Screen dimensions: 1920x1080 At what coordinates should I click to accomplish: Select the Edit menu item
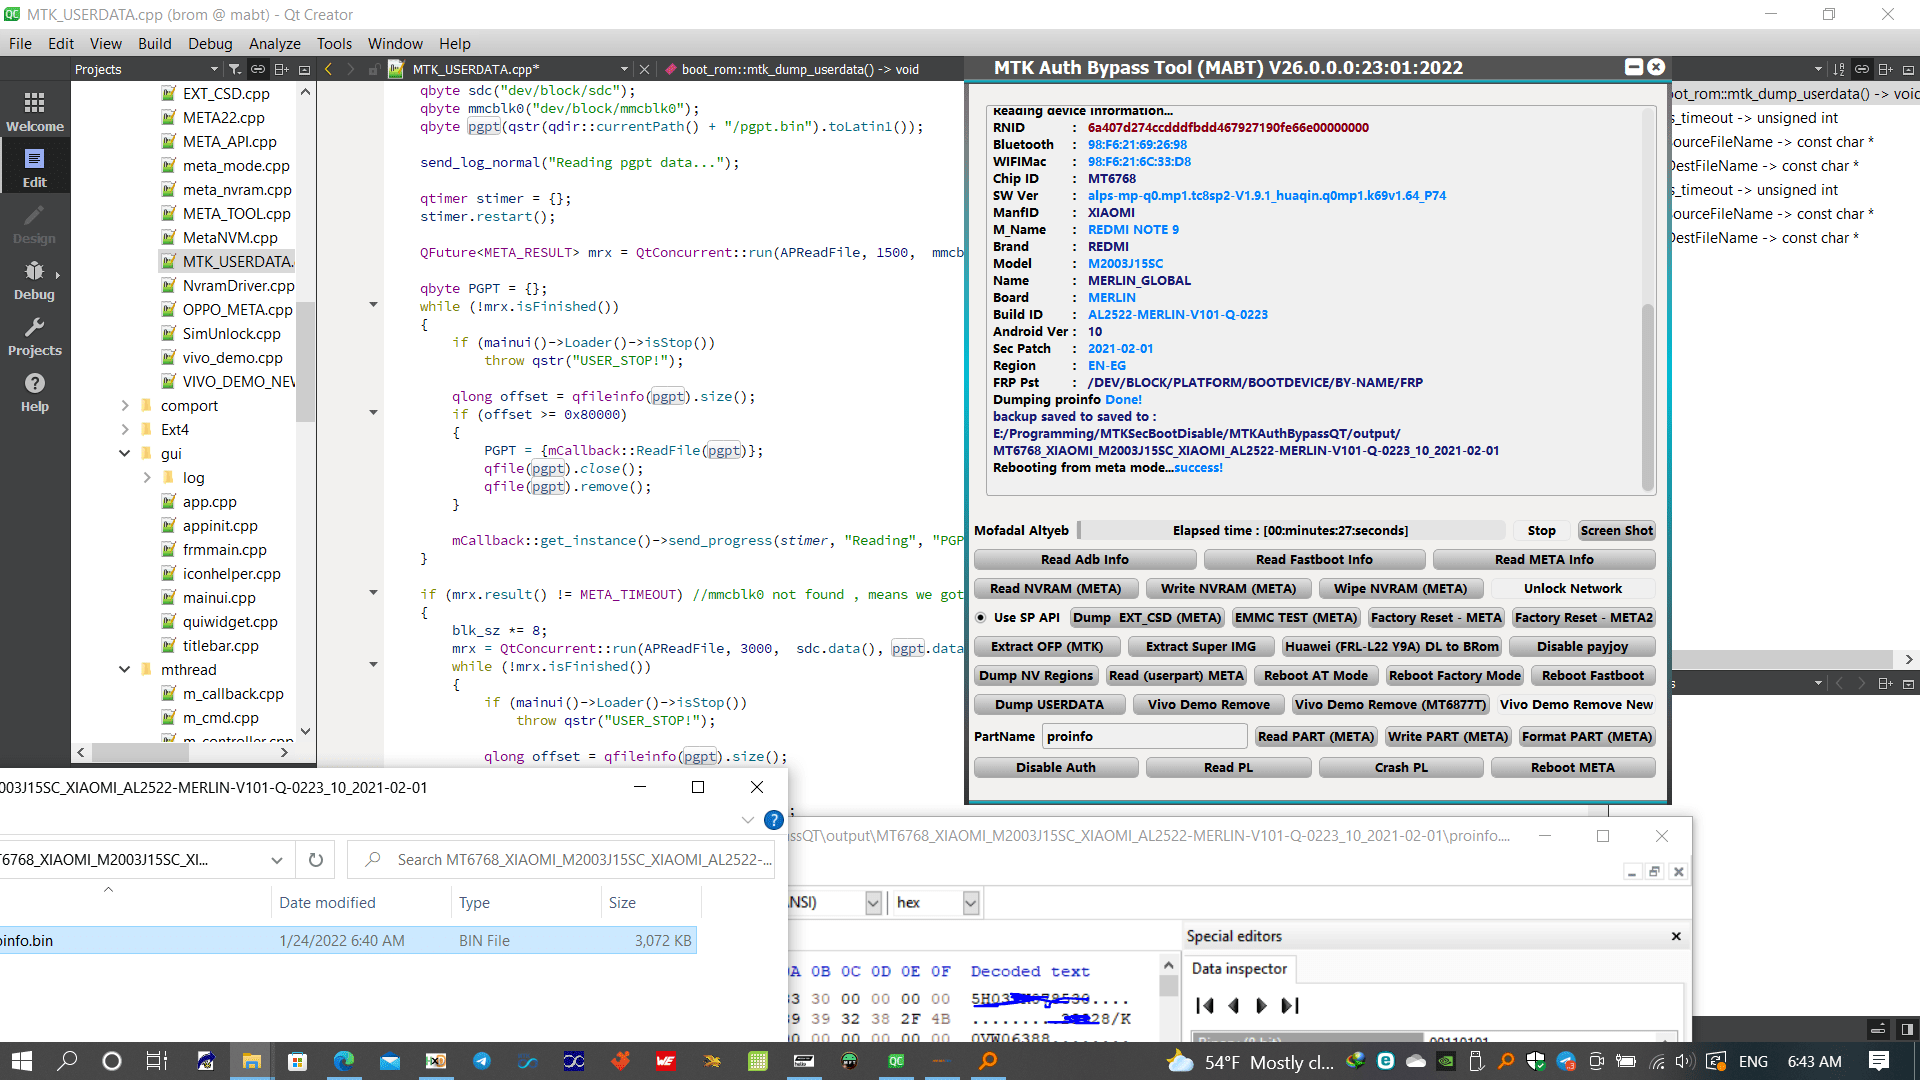point(61,44)
